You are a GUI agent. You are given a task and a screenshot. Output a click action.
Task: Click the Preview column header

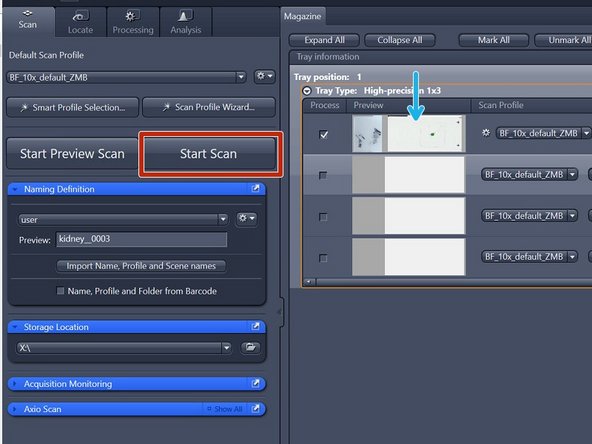click(x=409, y=105)
